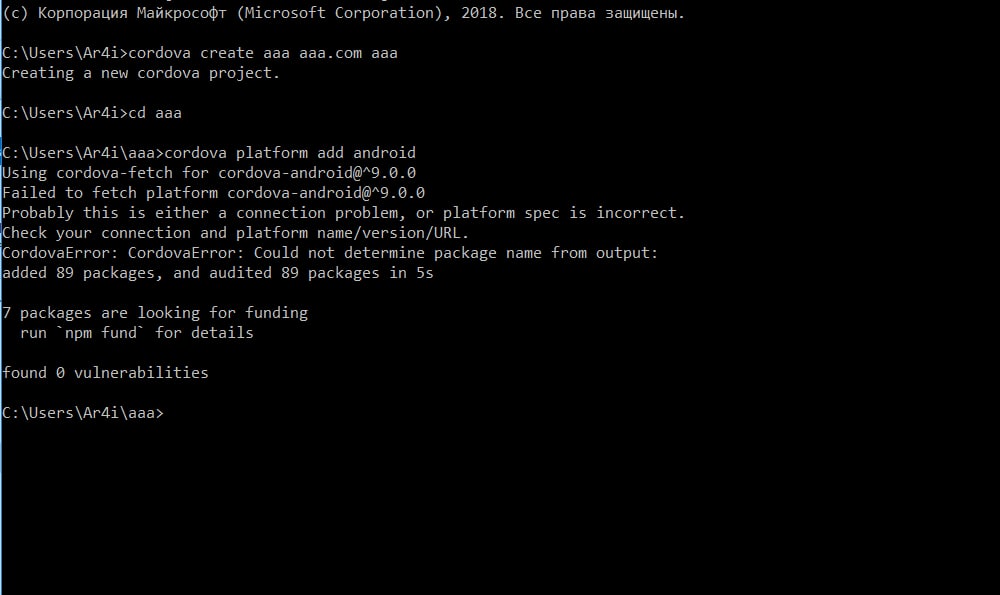Click the "Probably this is either a connection problem" line
The width and height of the screenshot is (1000, 595).
(343, 213)
